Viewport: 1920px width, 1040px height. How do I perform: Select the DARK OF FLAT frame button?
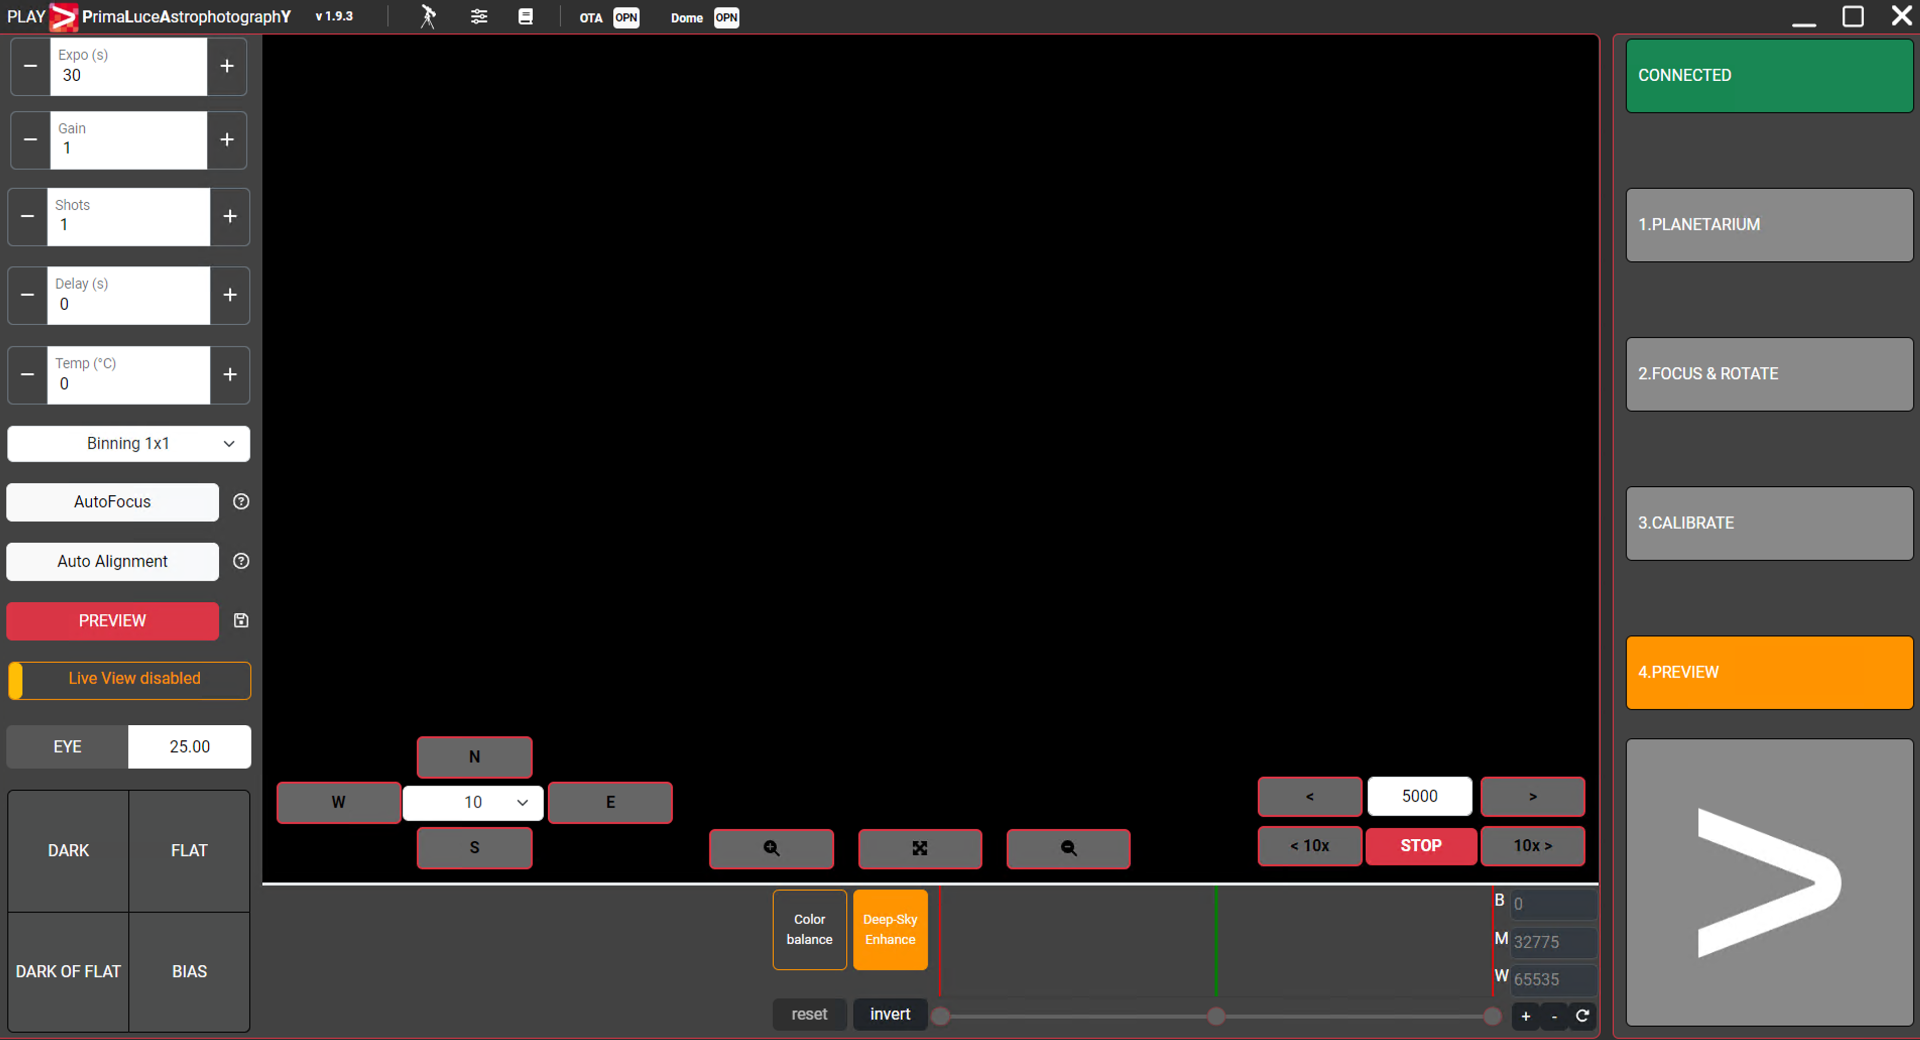pyautogui.click(x=68, y=972)
